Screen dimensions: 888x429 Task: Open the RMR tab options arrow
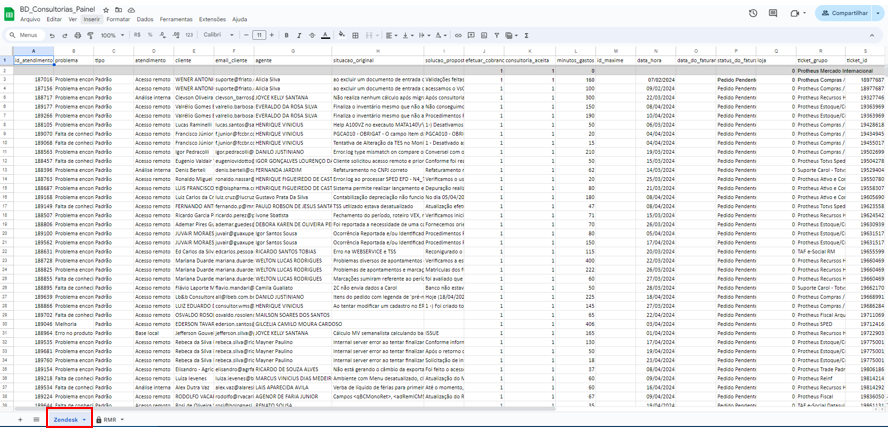click(122, 419)
